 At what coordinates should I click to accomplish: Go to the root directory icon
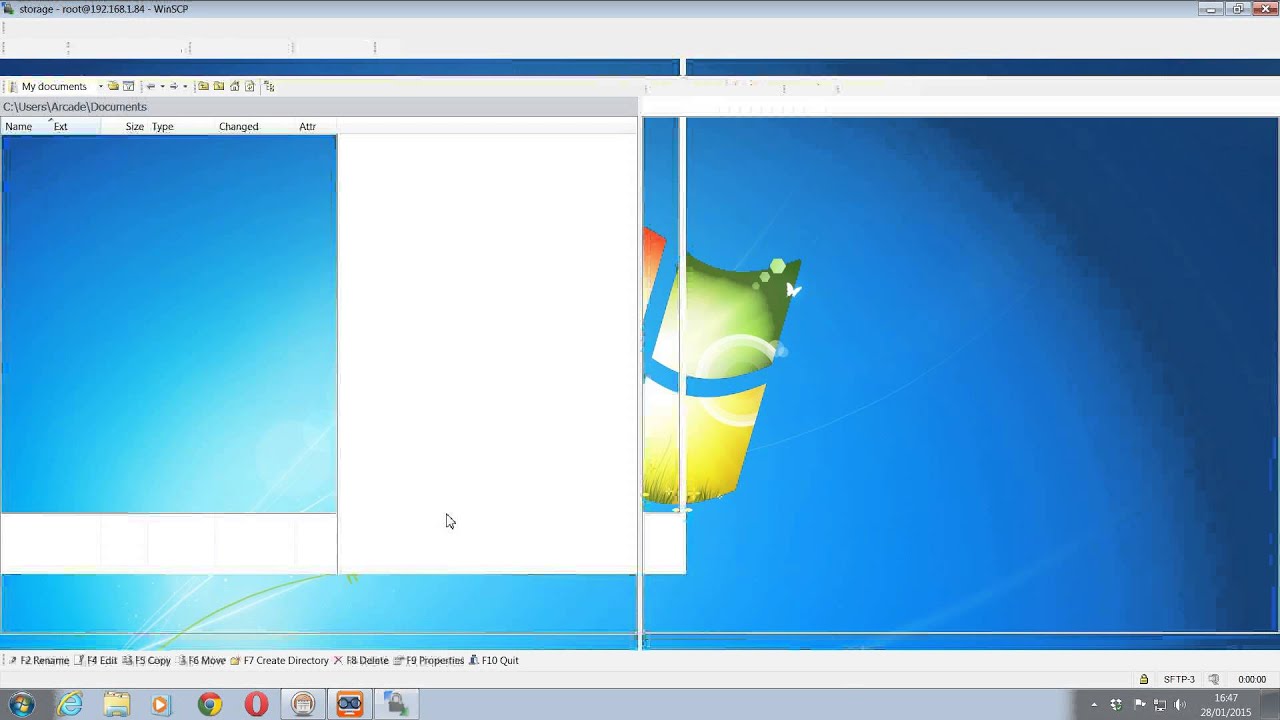pyautogui.click(x=219, y=86)
